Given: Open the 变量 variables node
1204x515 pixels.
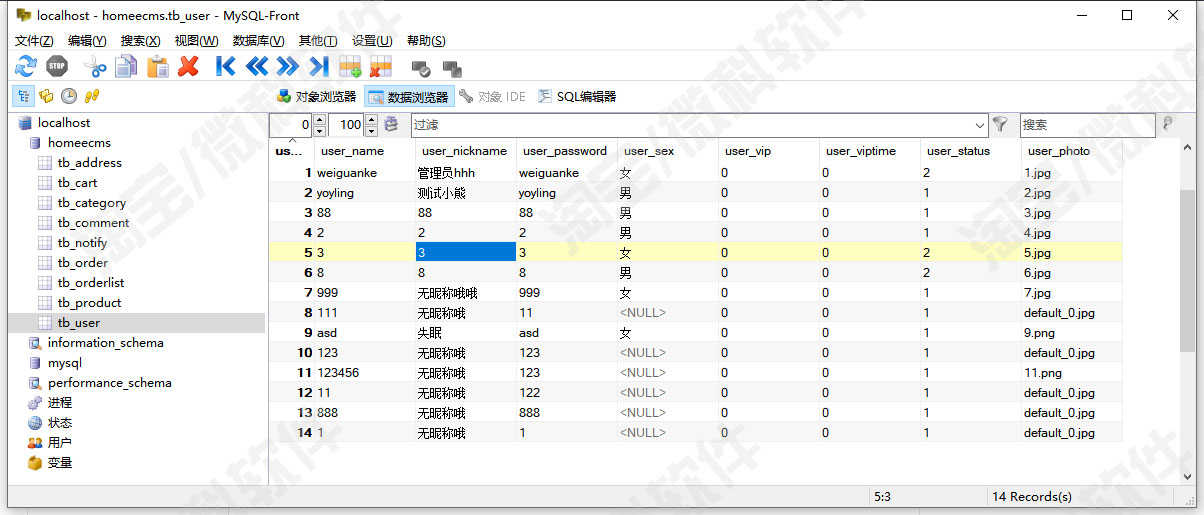Looking at the screenshot, I should click(59, 463).
